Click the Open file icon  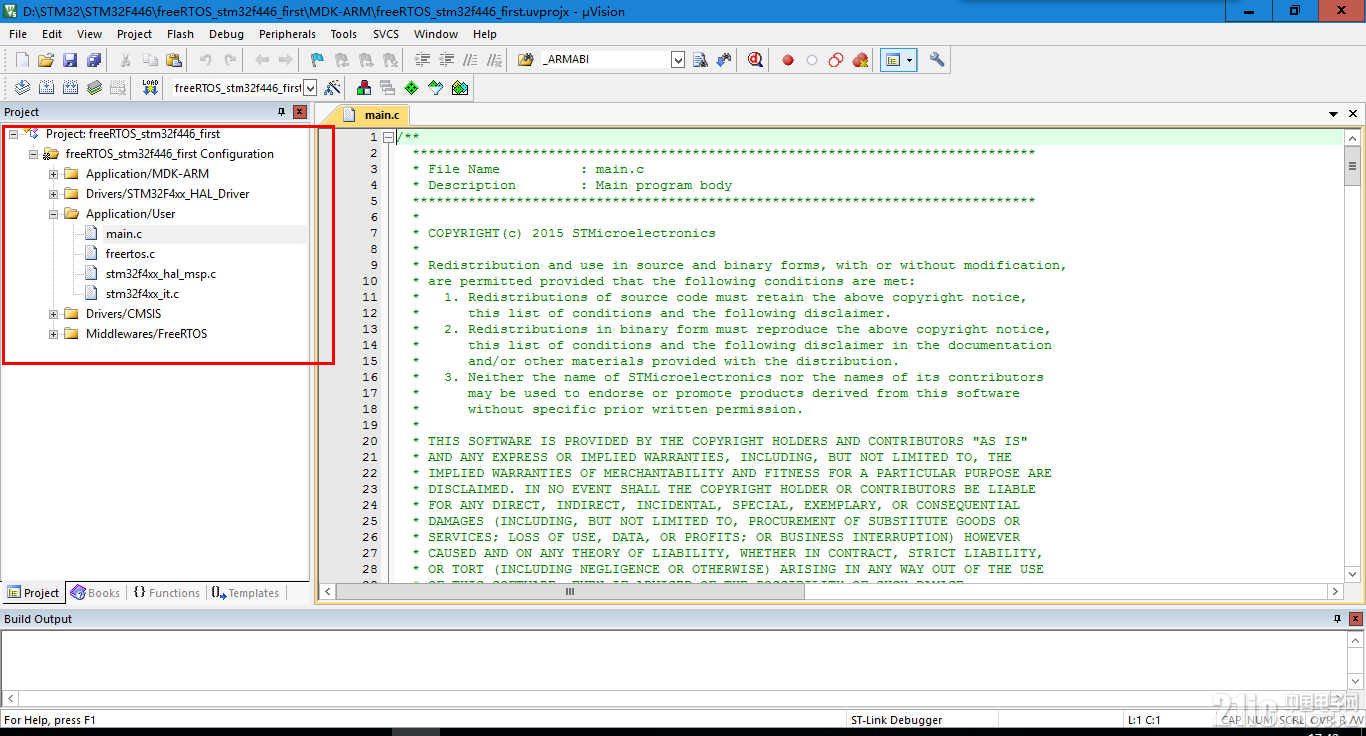(46, 60)
